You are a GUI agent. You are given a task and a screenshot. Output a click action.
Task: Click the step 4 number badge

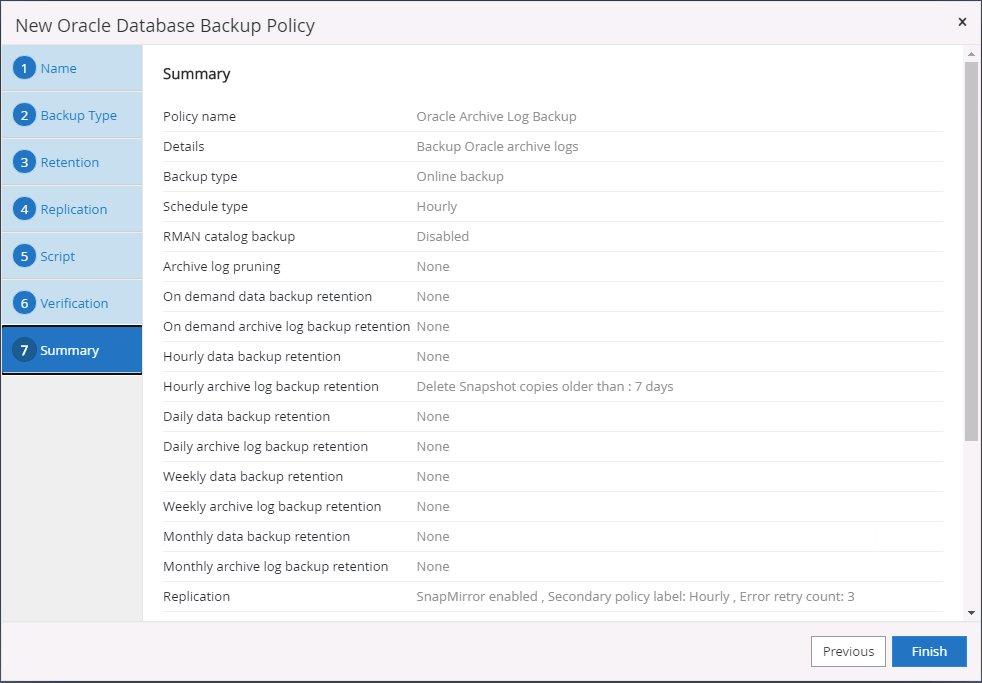pyautogui.click(x=25, y=209)
